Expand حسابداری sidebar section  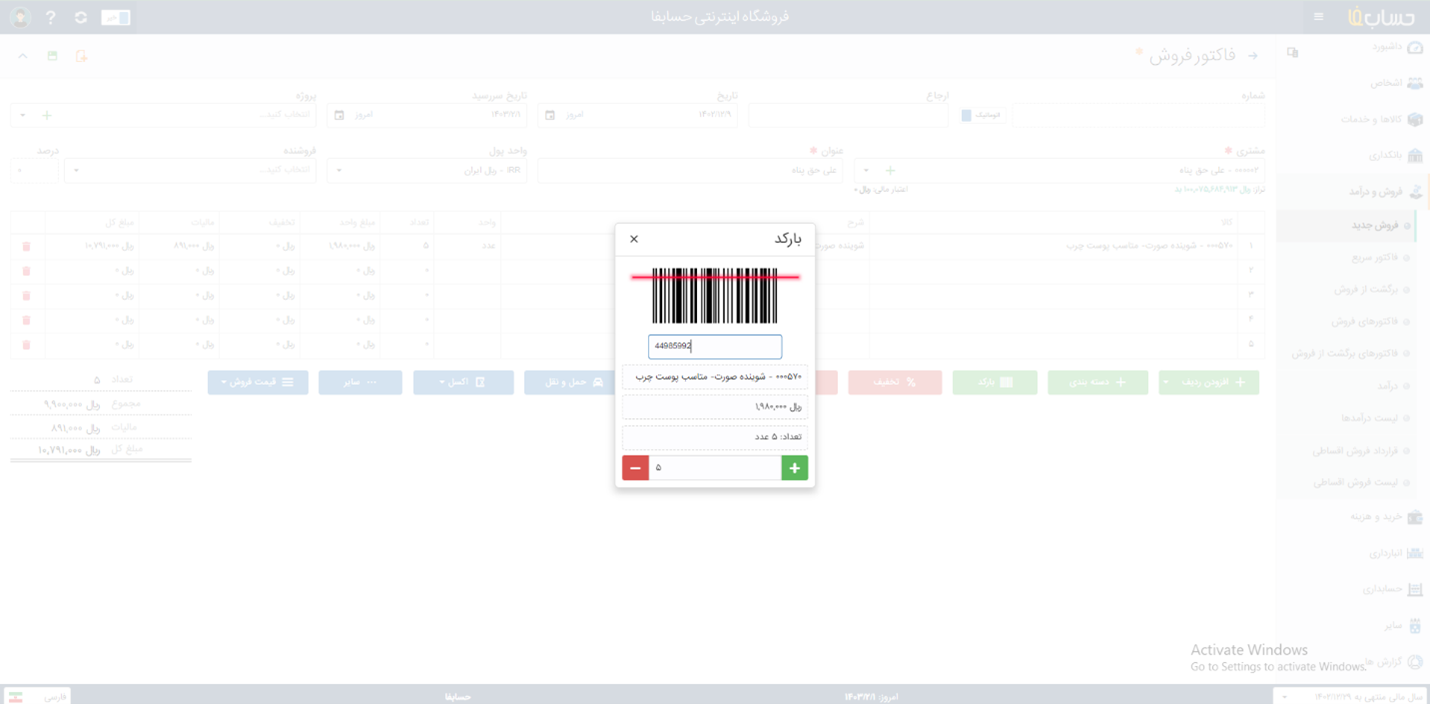coord(1393,589)
